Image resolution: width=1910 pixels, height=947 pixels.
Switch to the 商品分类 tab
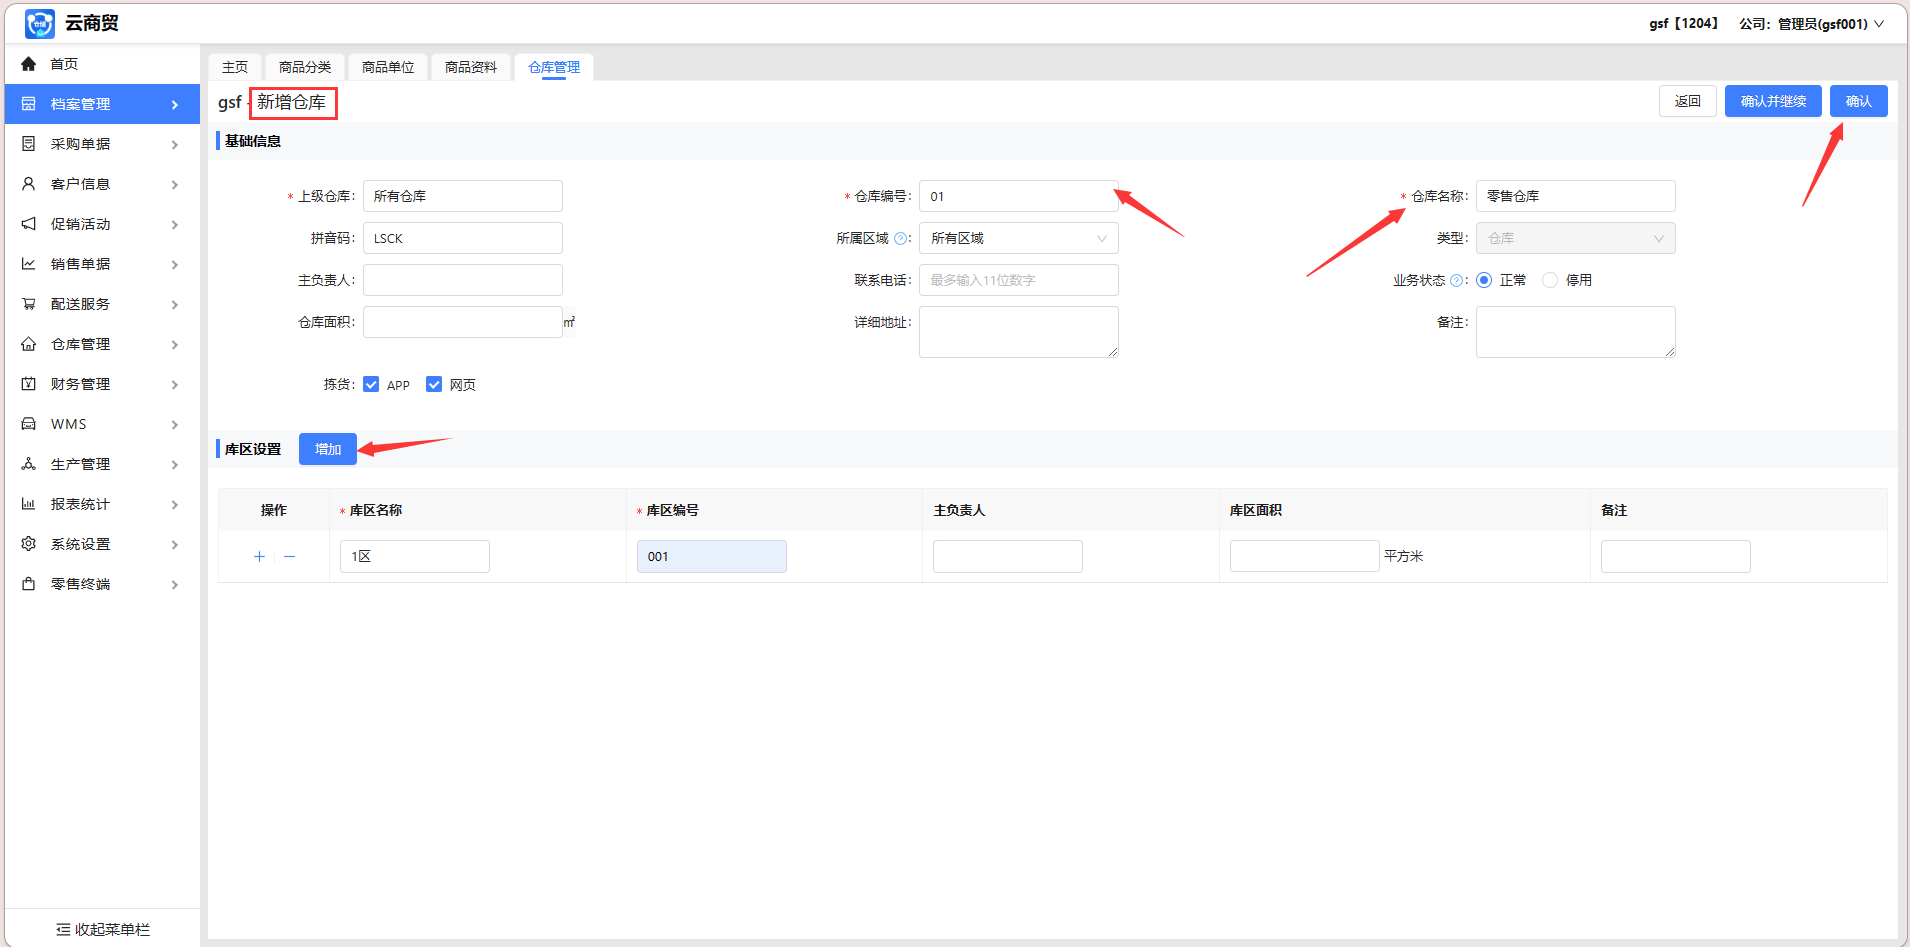click(x=305, y=67)
